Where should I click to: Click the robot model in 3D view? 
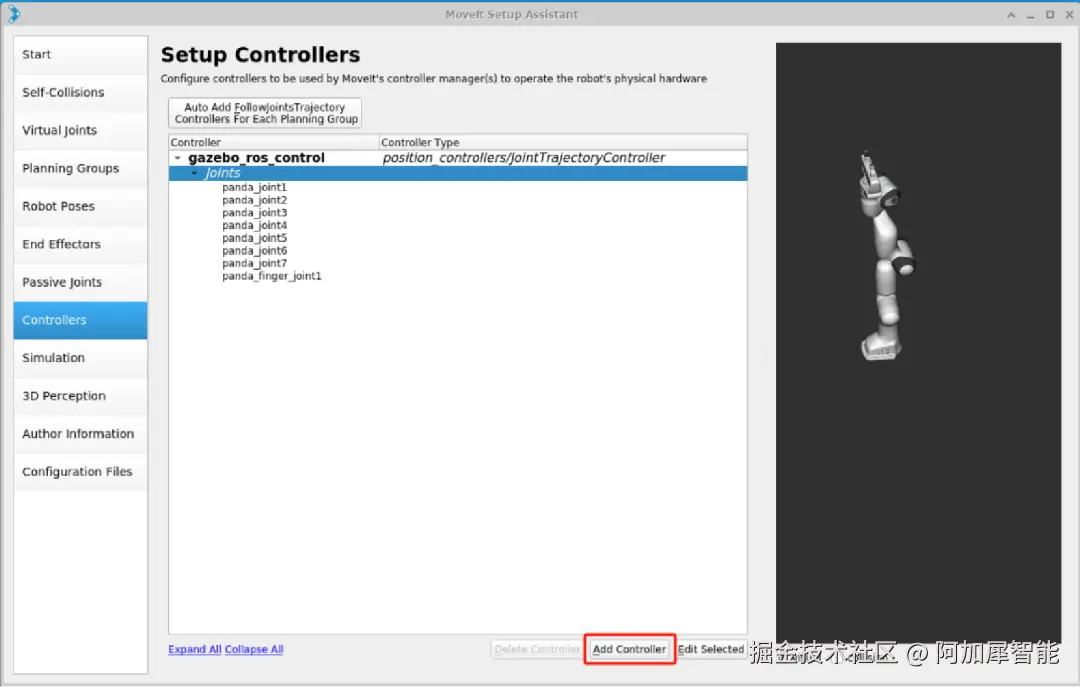click(x=886, y=256)
